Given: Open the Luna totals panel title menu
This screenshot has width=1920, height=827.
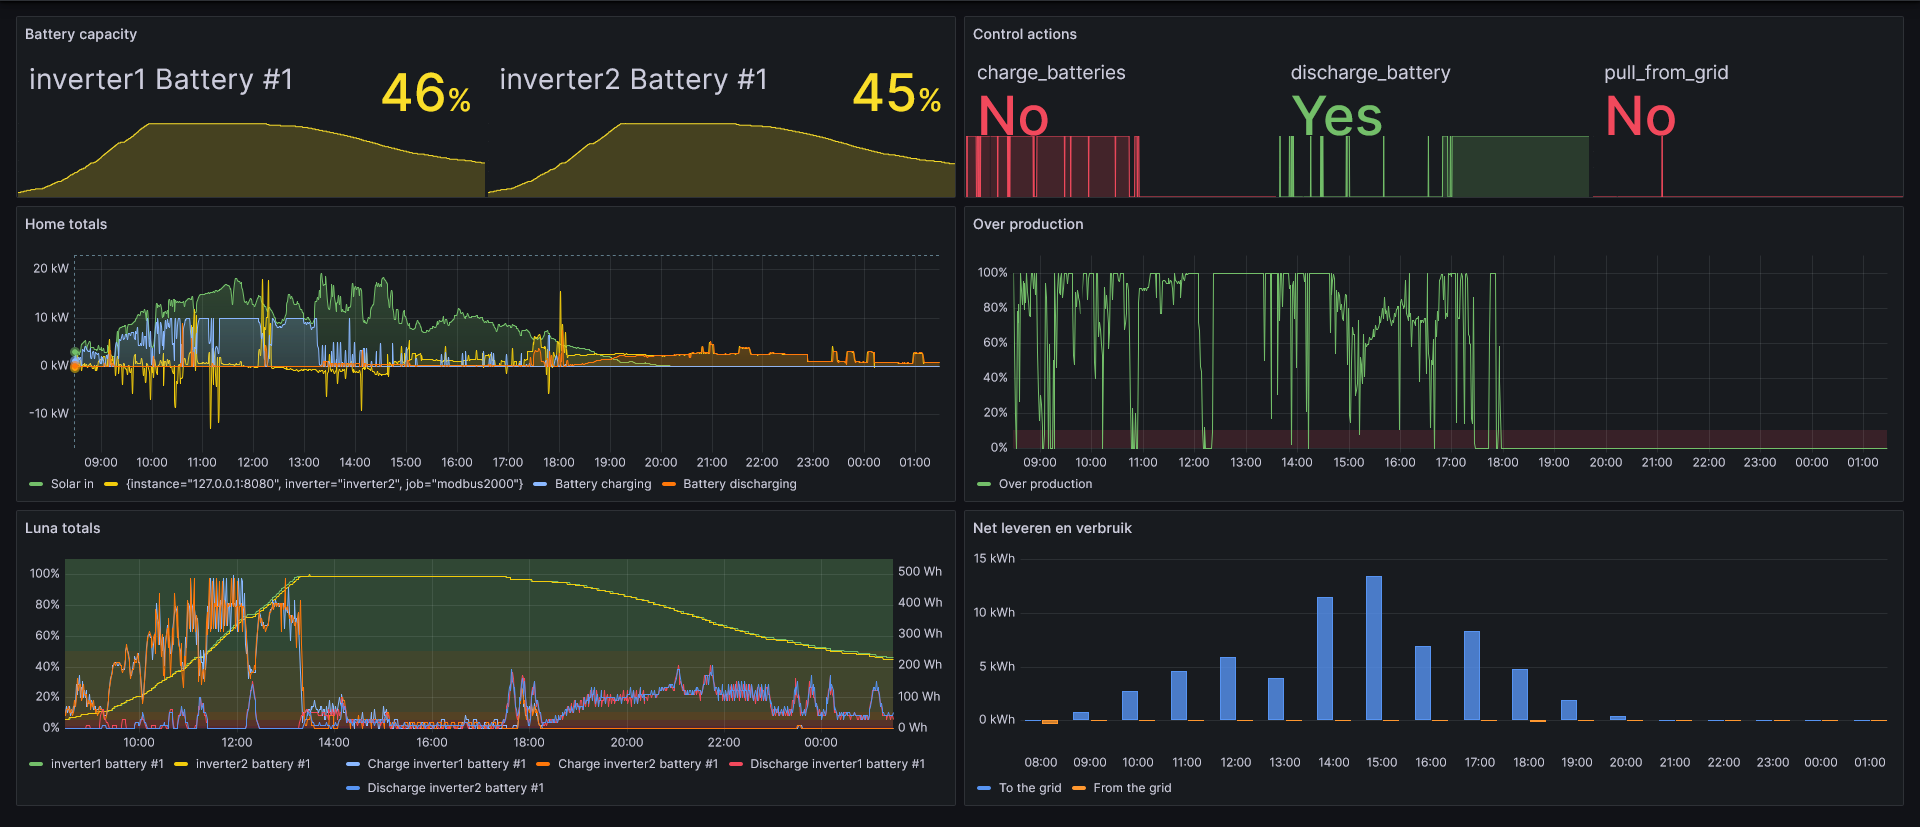Looking at the screenshot, I should click(63, 528).
